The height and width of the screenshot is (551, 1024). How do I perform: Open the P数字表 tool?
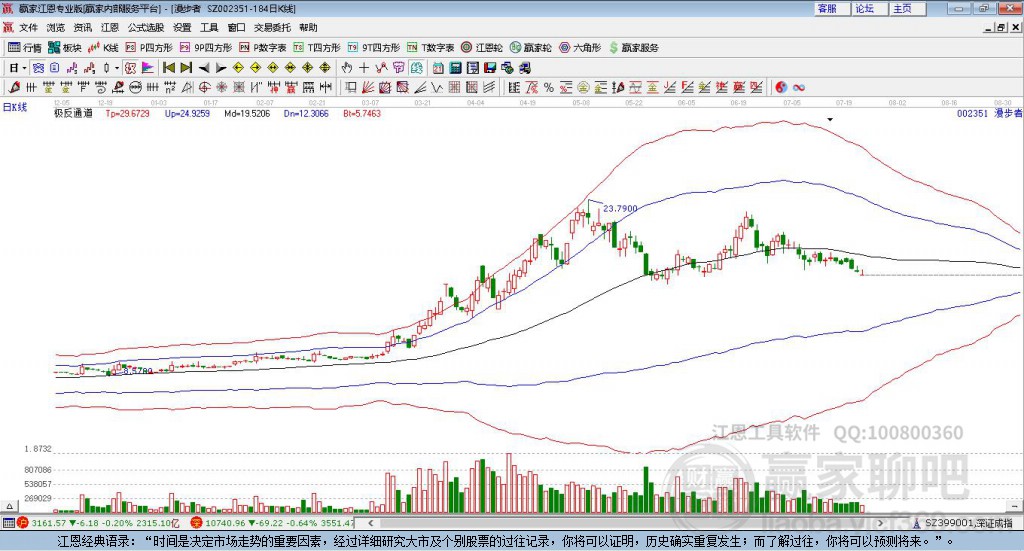pos(263,48)
